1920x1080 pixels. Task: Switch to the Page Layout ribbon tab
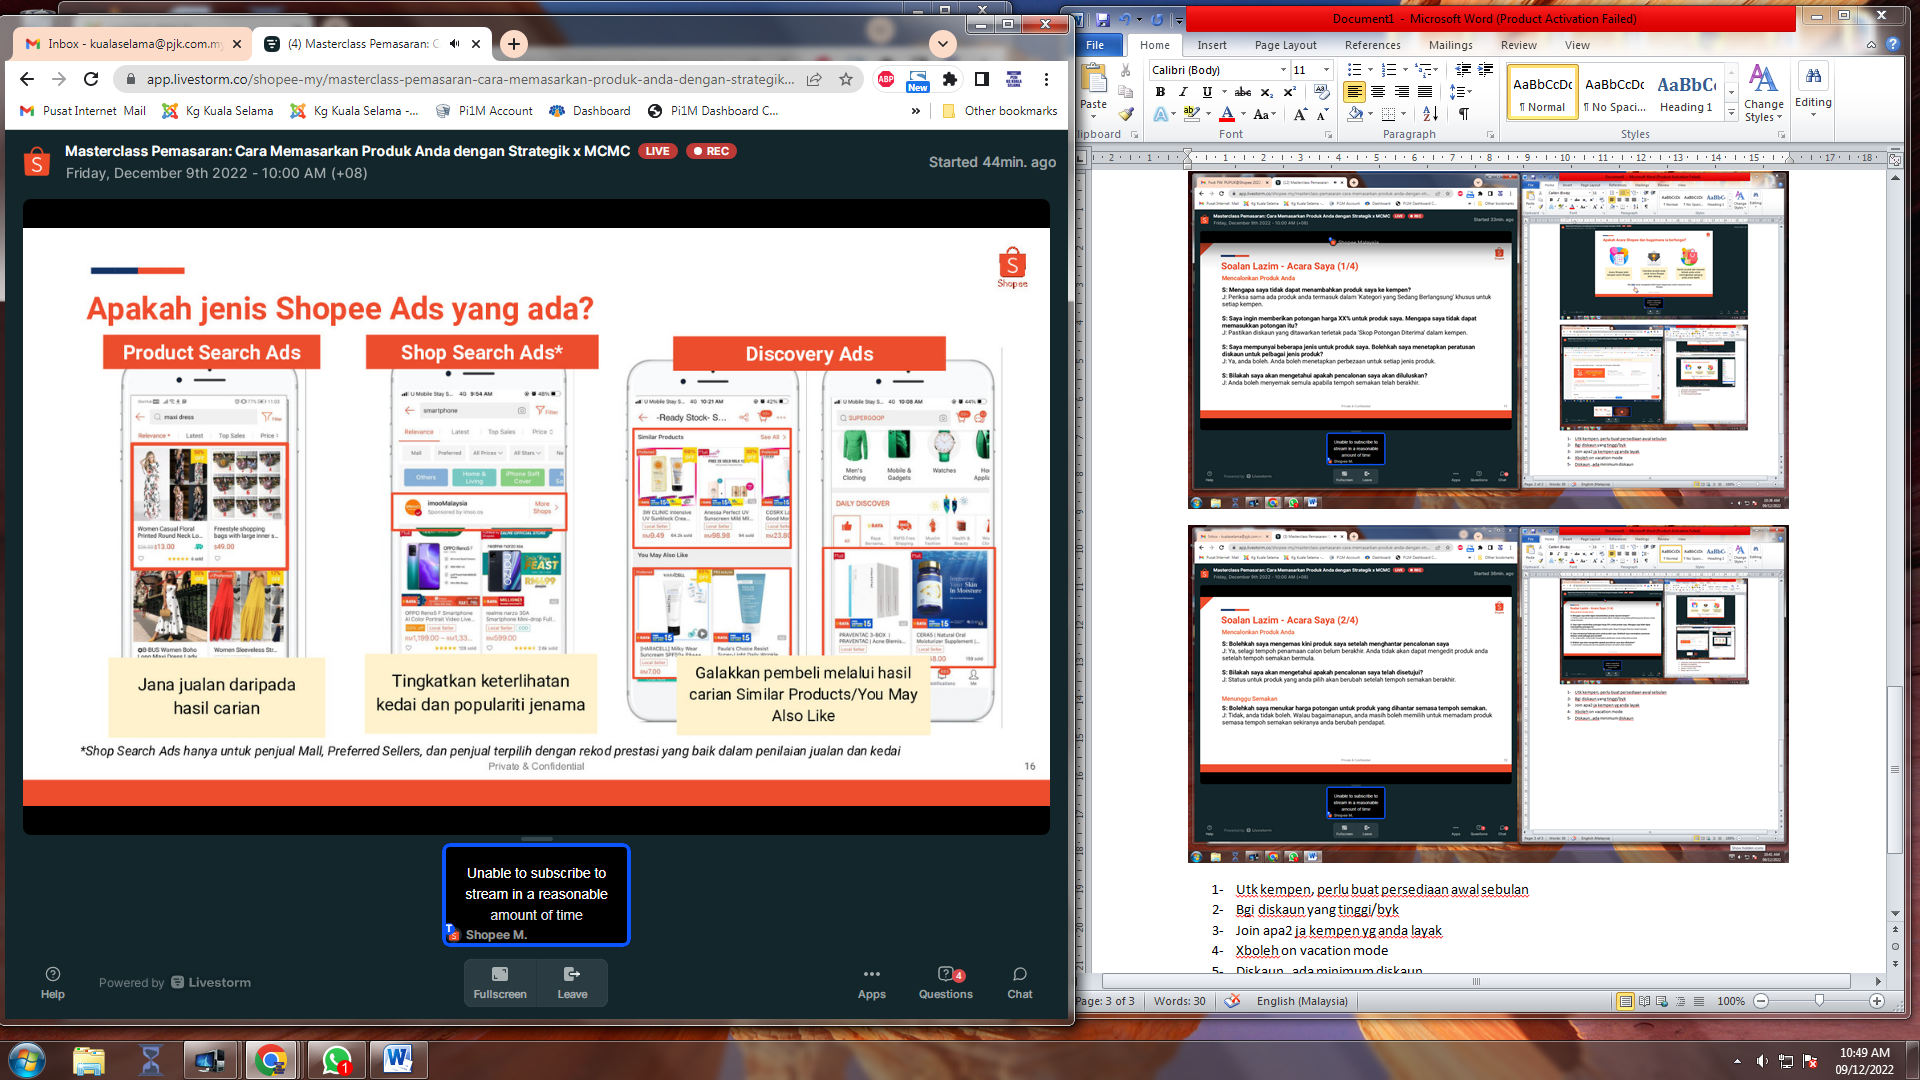(x=1285, y=45)
